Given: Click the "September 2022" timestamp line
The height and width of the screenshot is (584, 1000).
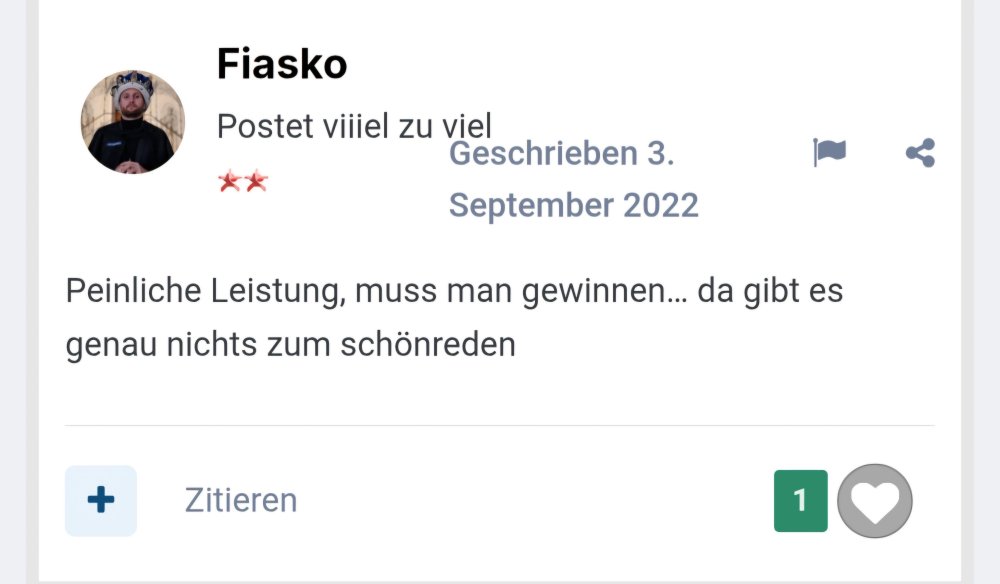Looking at the screenshot, I should 573,205.
